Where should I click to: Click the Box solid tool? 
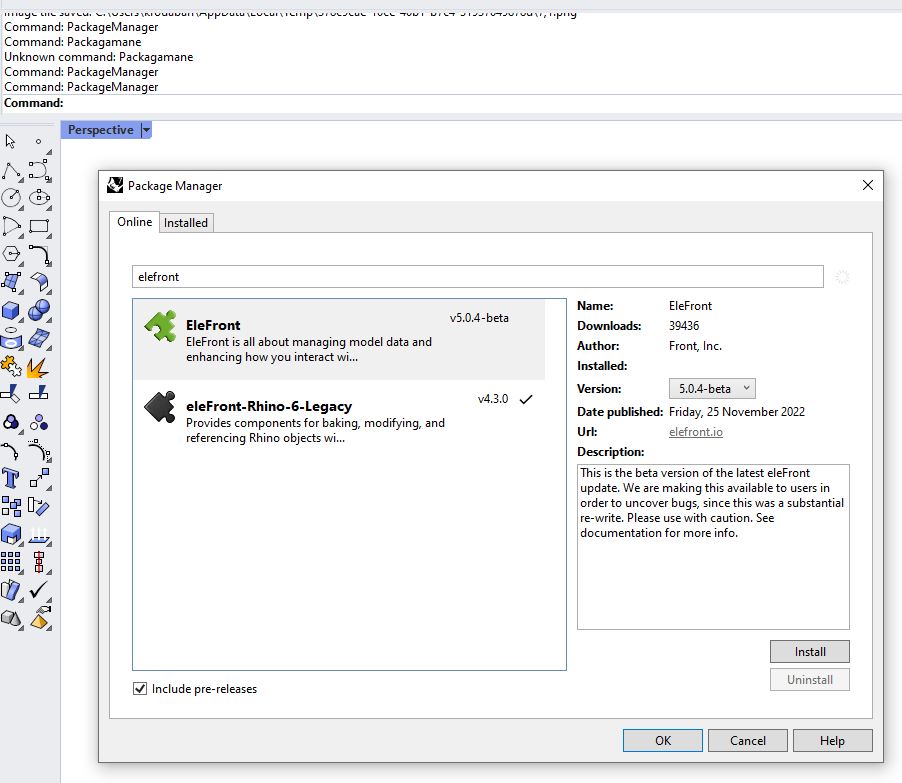[11, 310]
